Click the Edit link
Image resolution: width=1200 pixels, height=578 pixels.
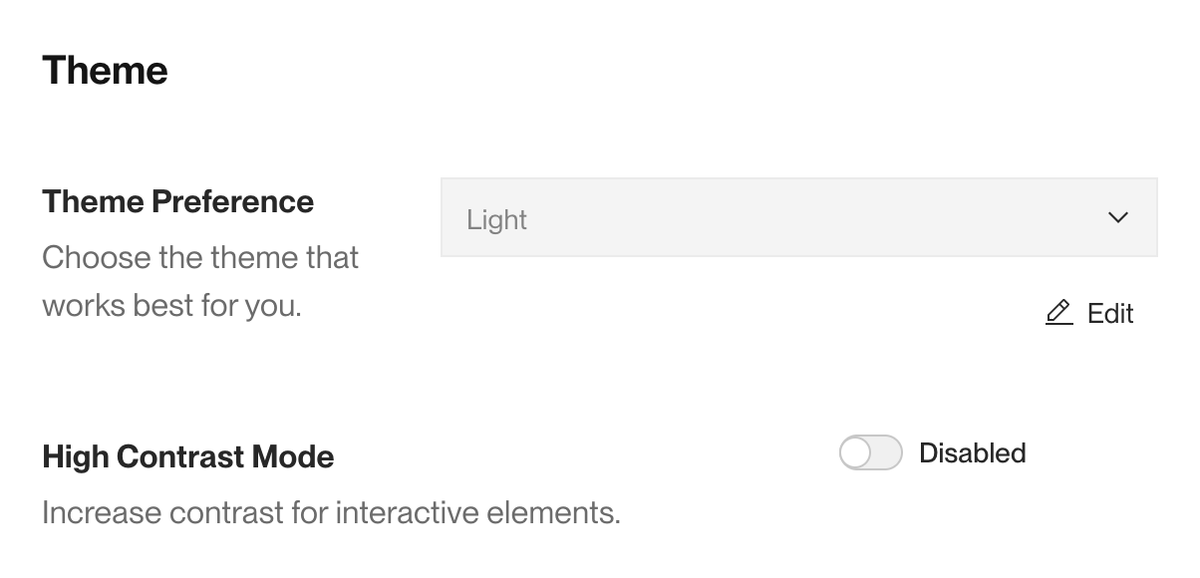pyautogui.click(x=1110, y=313)
